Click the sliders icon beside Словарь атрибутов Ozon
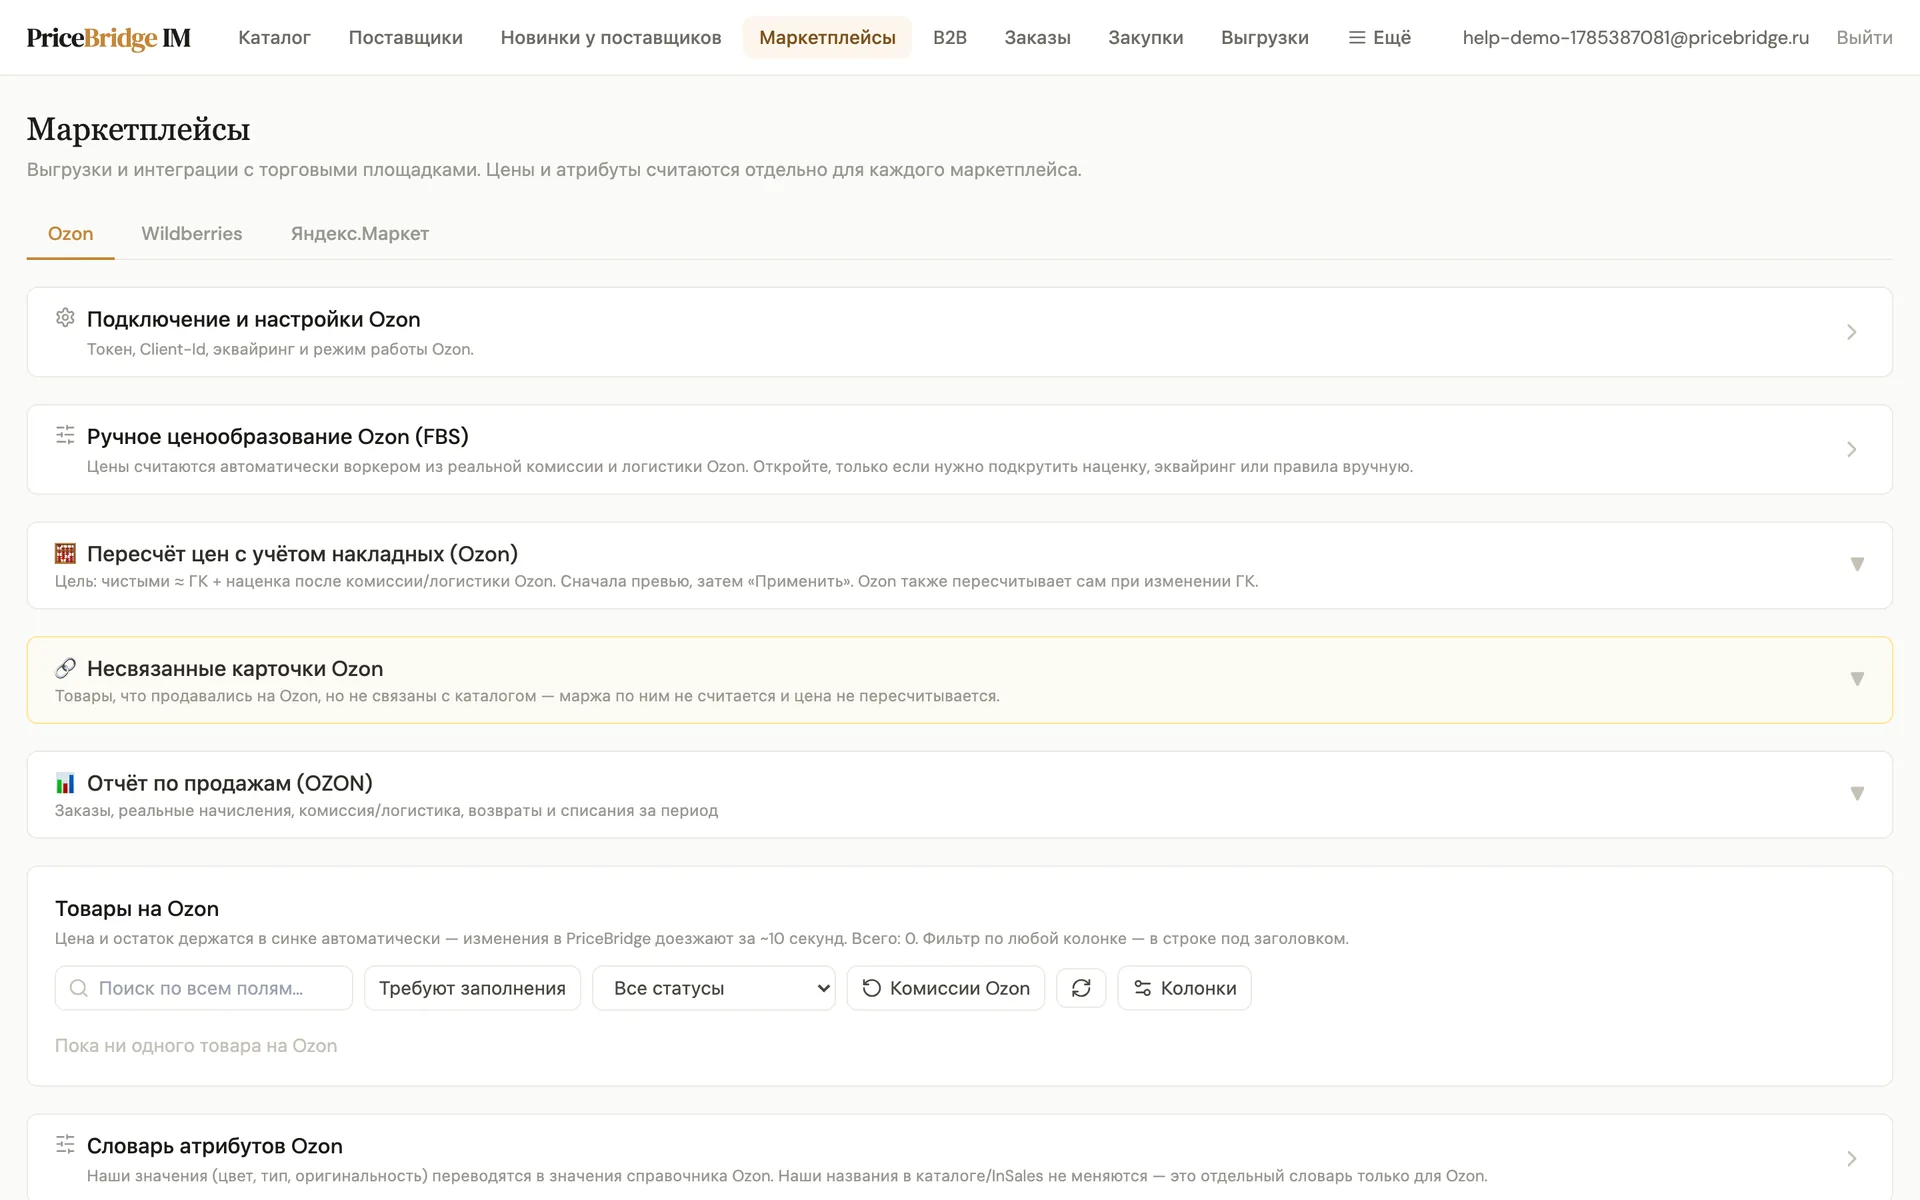This screenshot has height=1200, width=1920. [x=65, y=1144]
